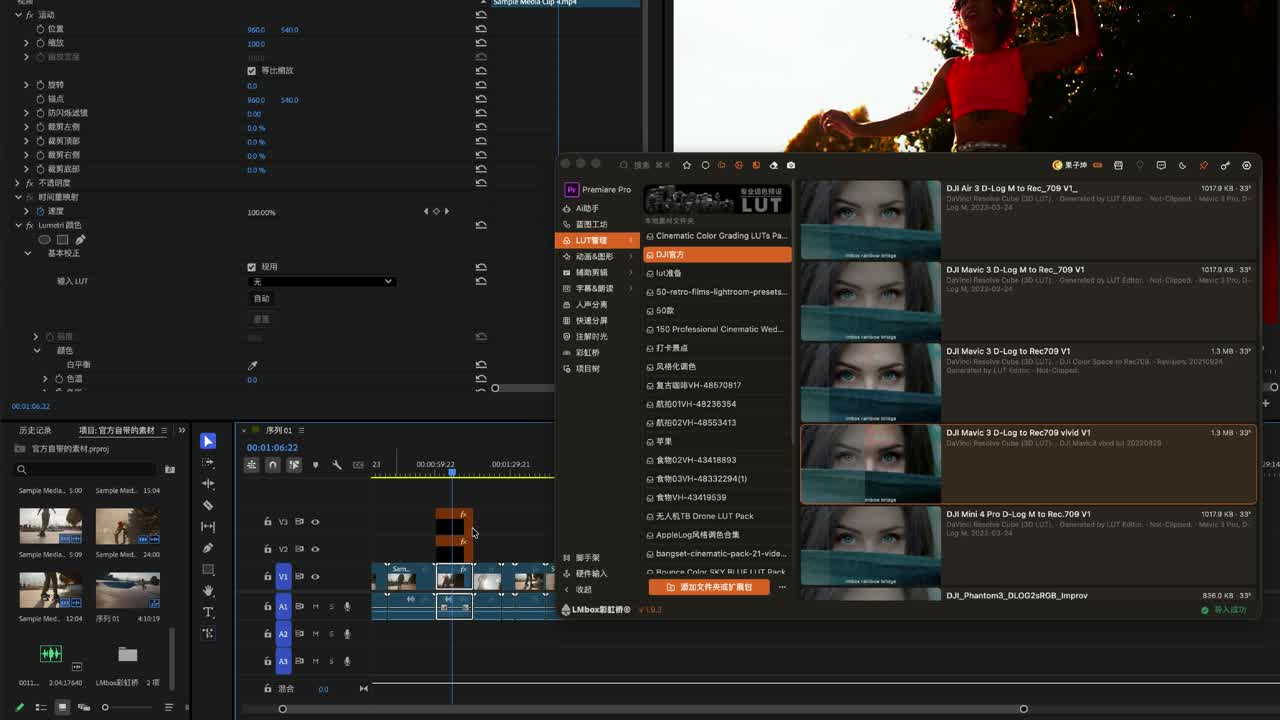The height and width of the screenshot is (720, 1280).
Task: Click the 添加文件夹或扩展包 button
Action: (709, 587)
